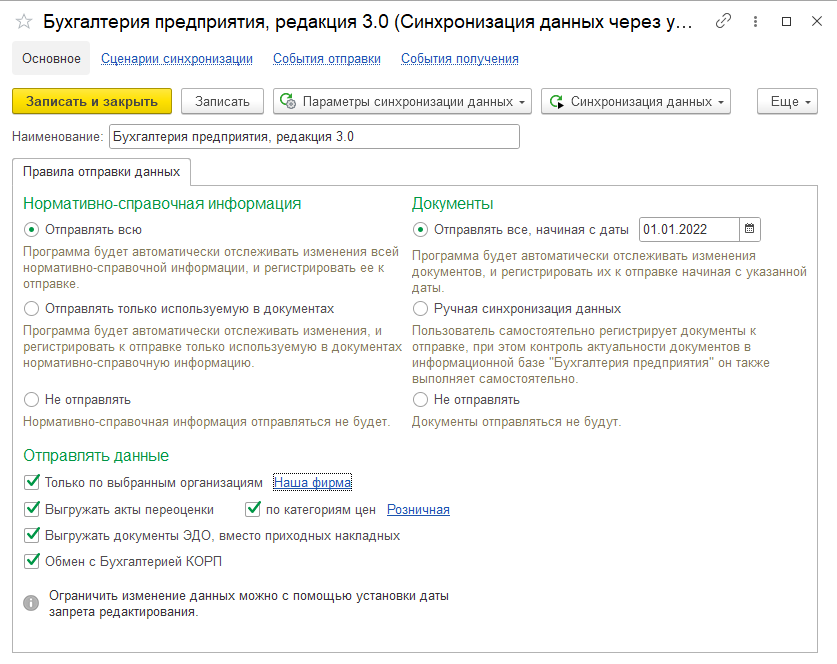Click the start date field 01.01.2022
The height and width of the screenshot is (664, 837).
point(689,230)
